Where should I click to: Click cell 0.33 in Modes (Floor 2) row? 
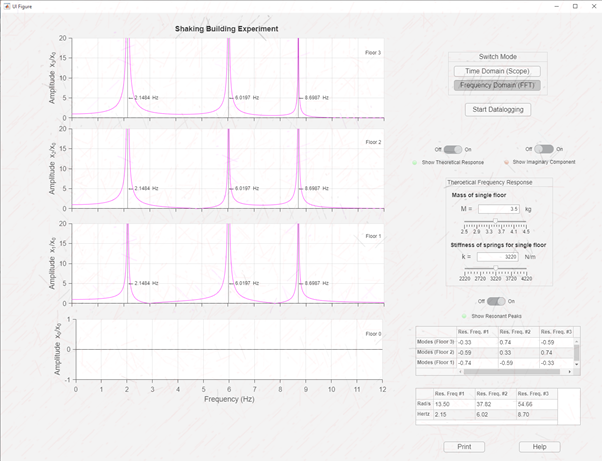coord(518,352)
